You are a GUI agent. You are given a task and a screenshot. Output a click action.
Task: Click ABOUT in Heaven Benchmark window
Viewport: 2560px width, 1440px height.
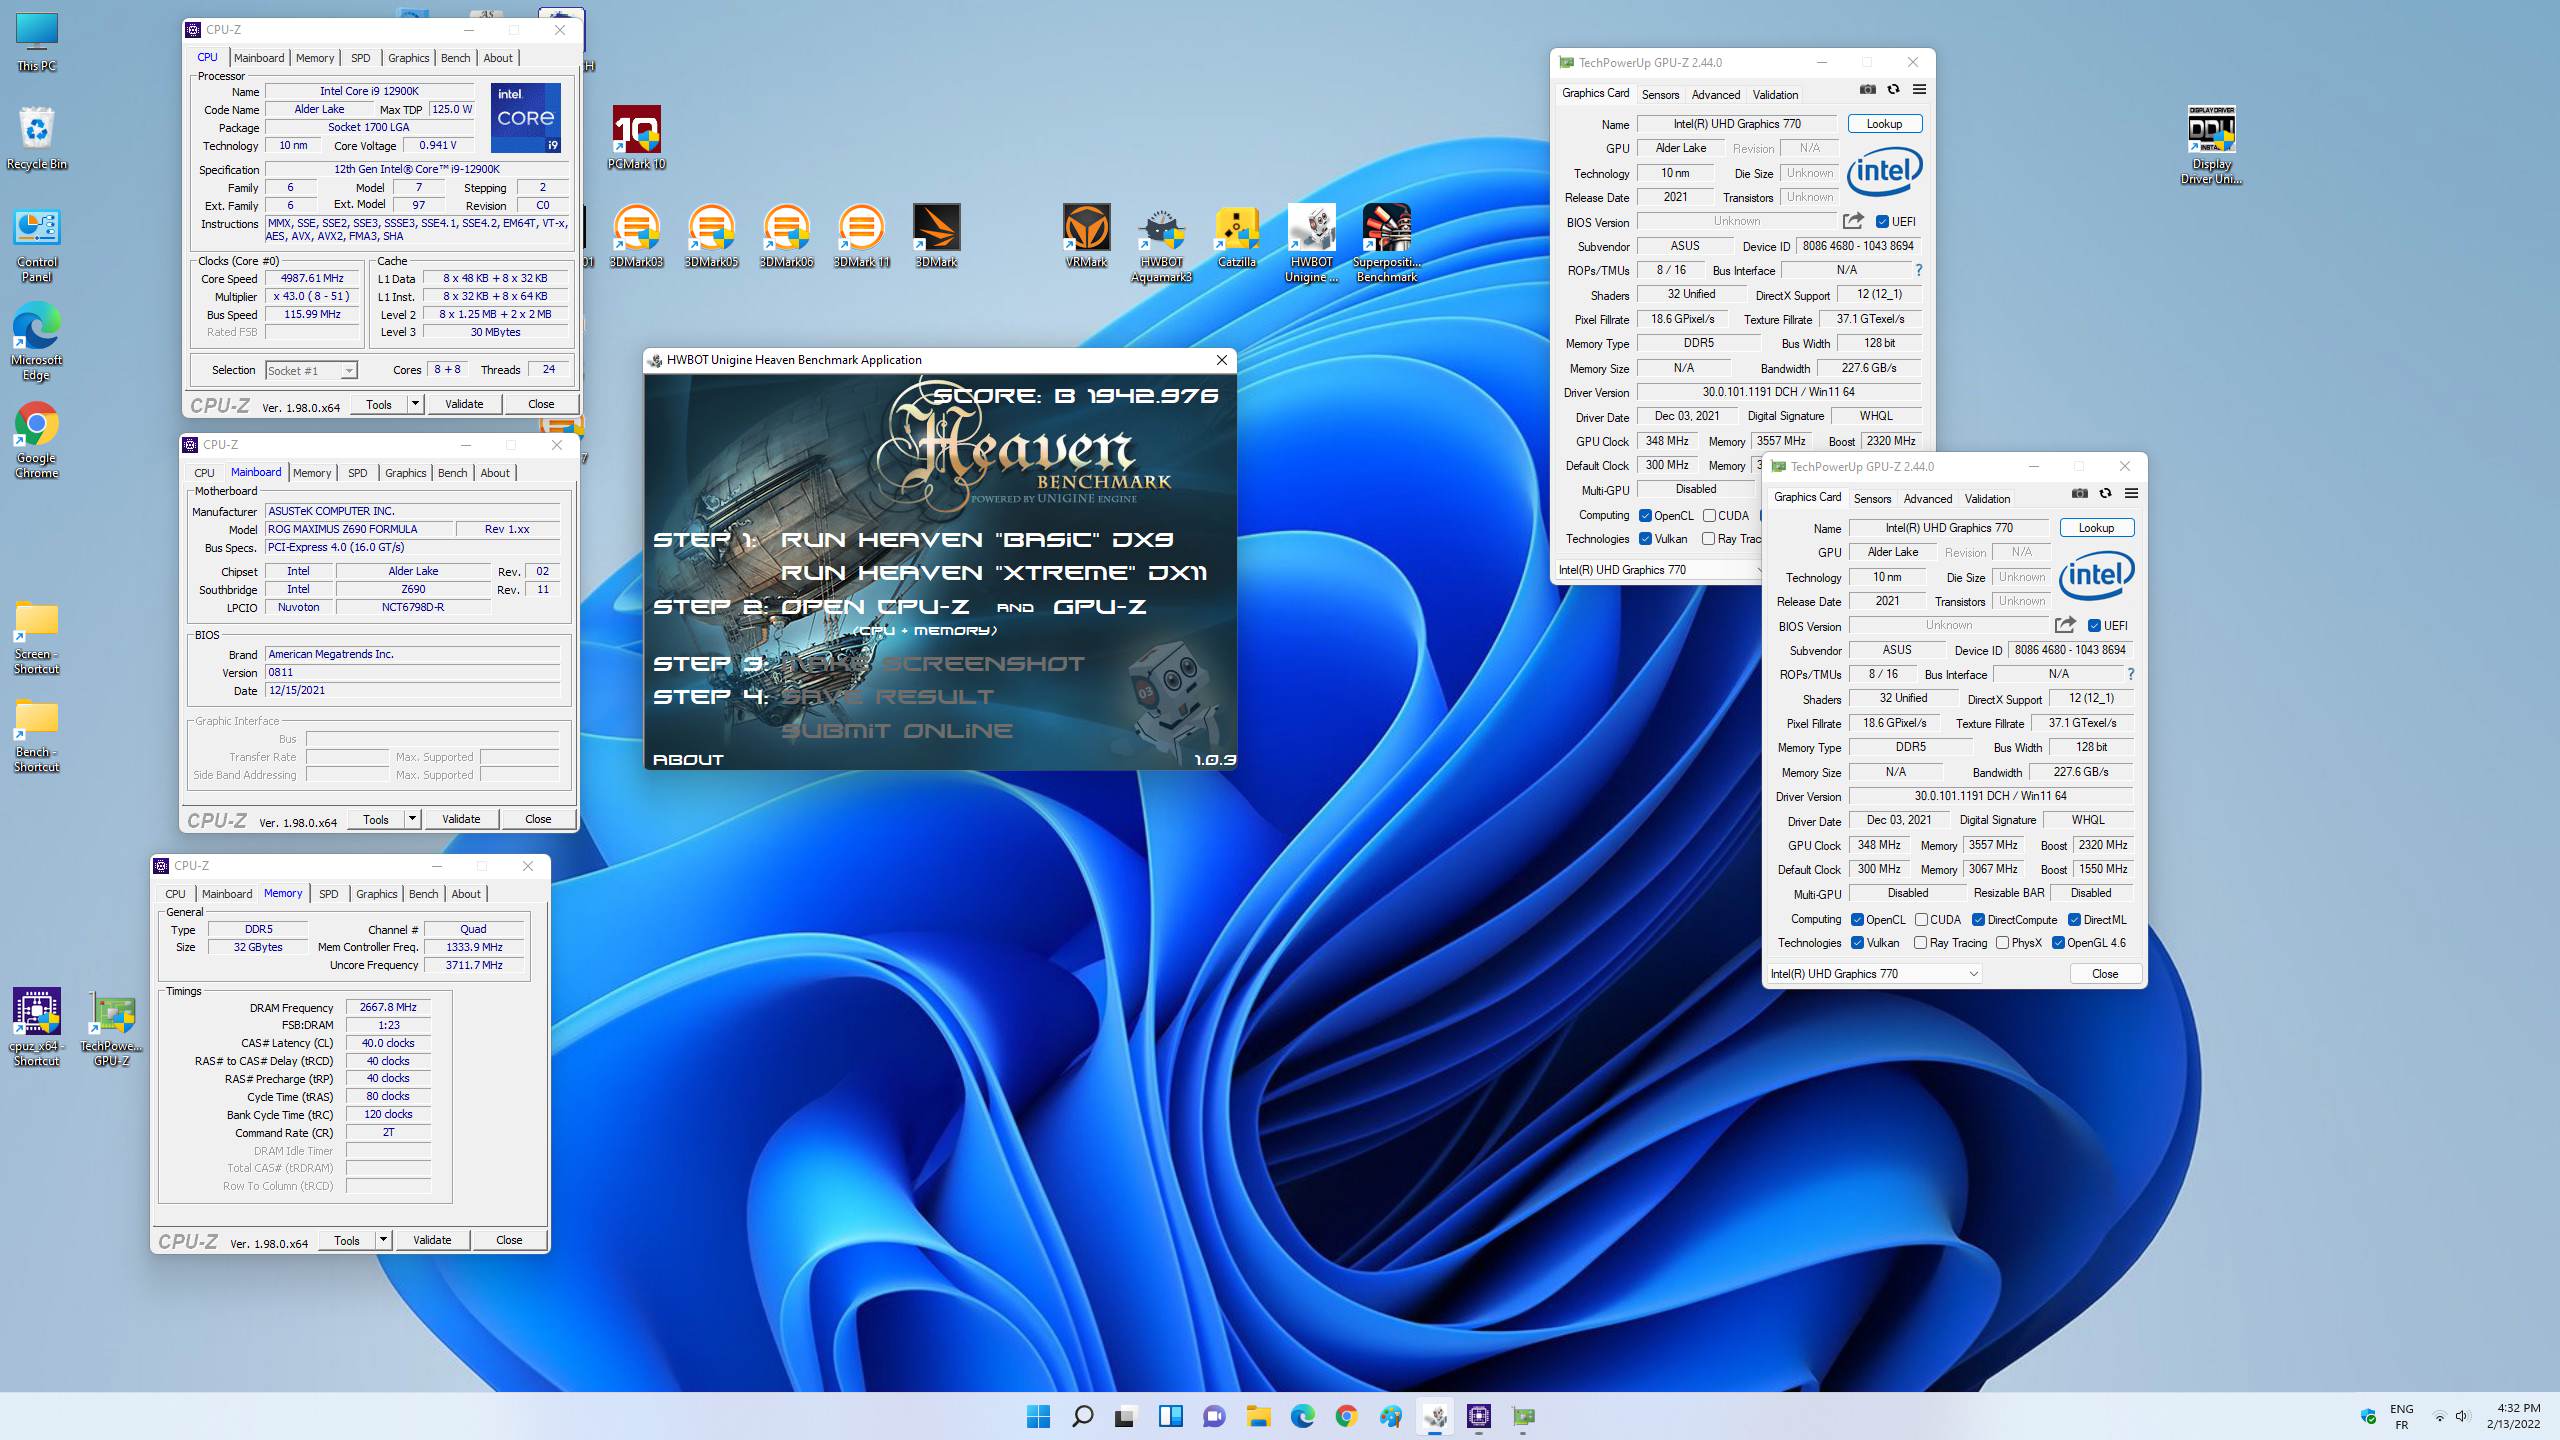point(688,760)
